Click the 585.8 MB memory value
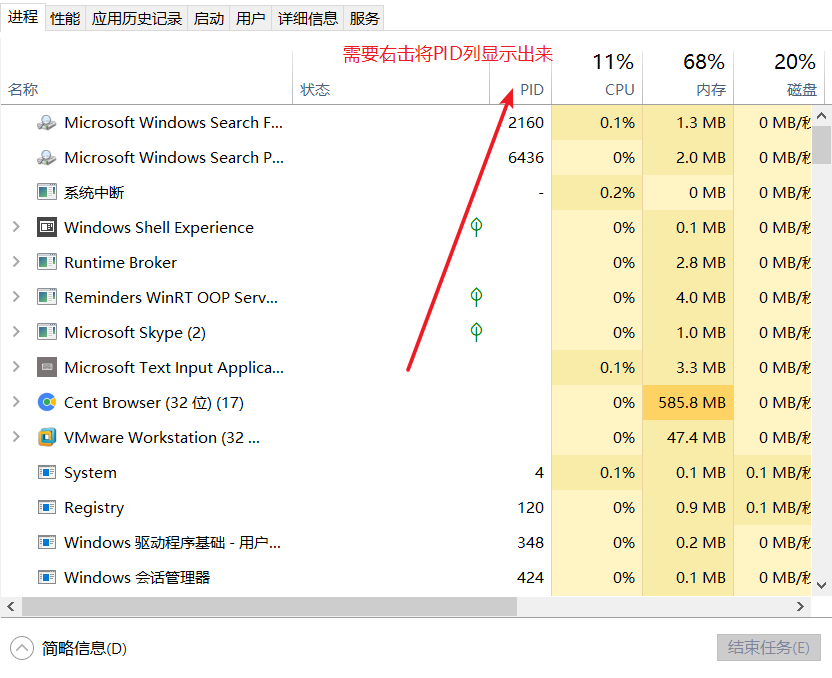832x678 pixels. tap(692, 402)
